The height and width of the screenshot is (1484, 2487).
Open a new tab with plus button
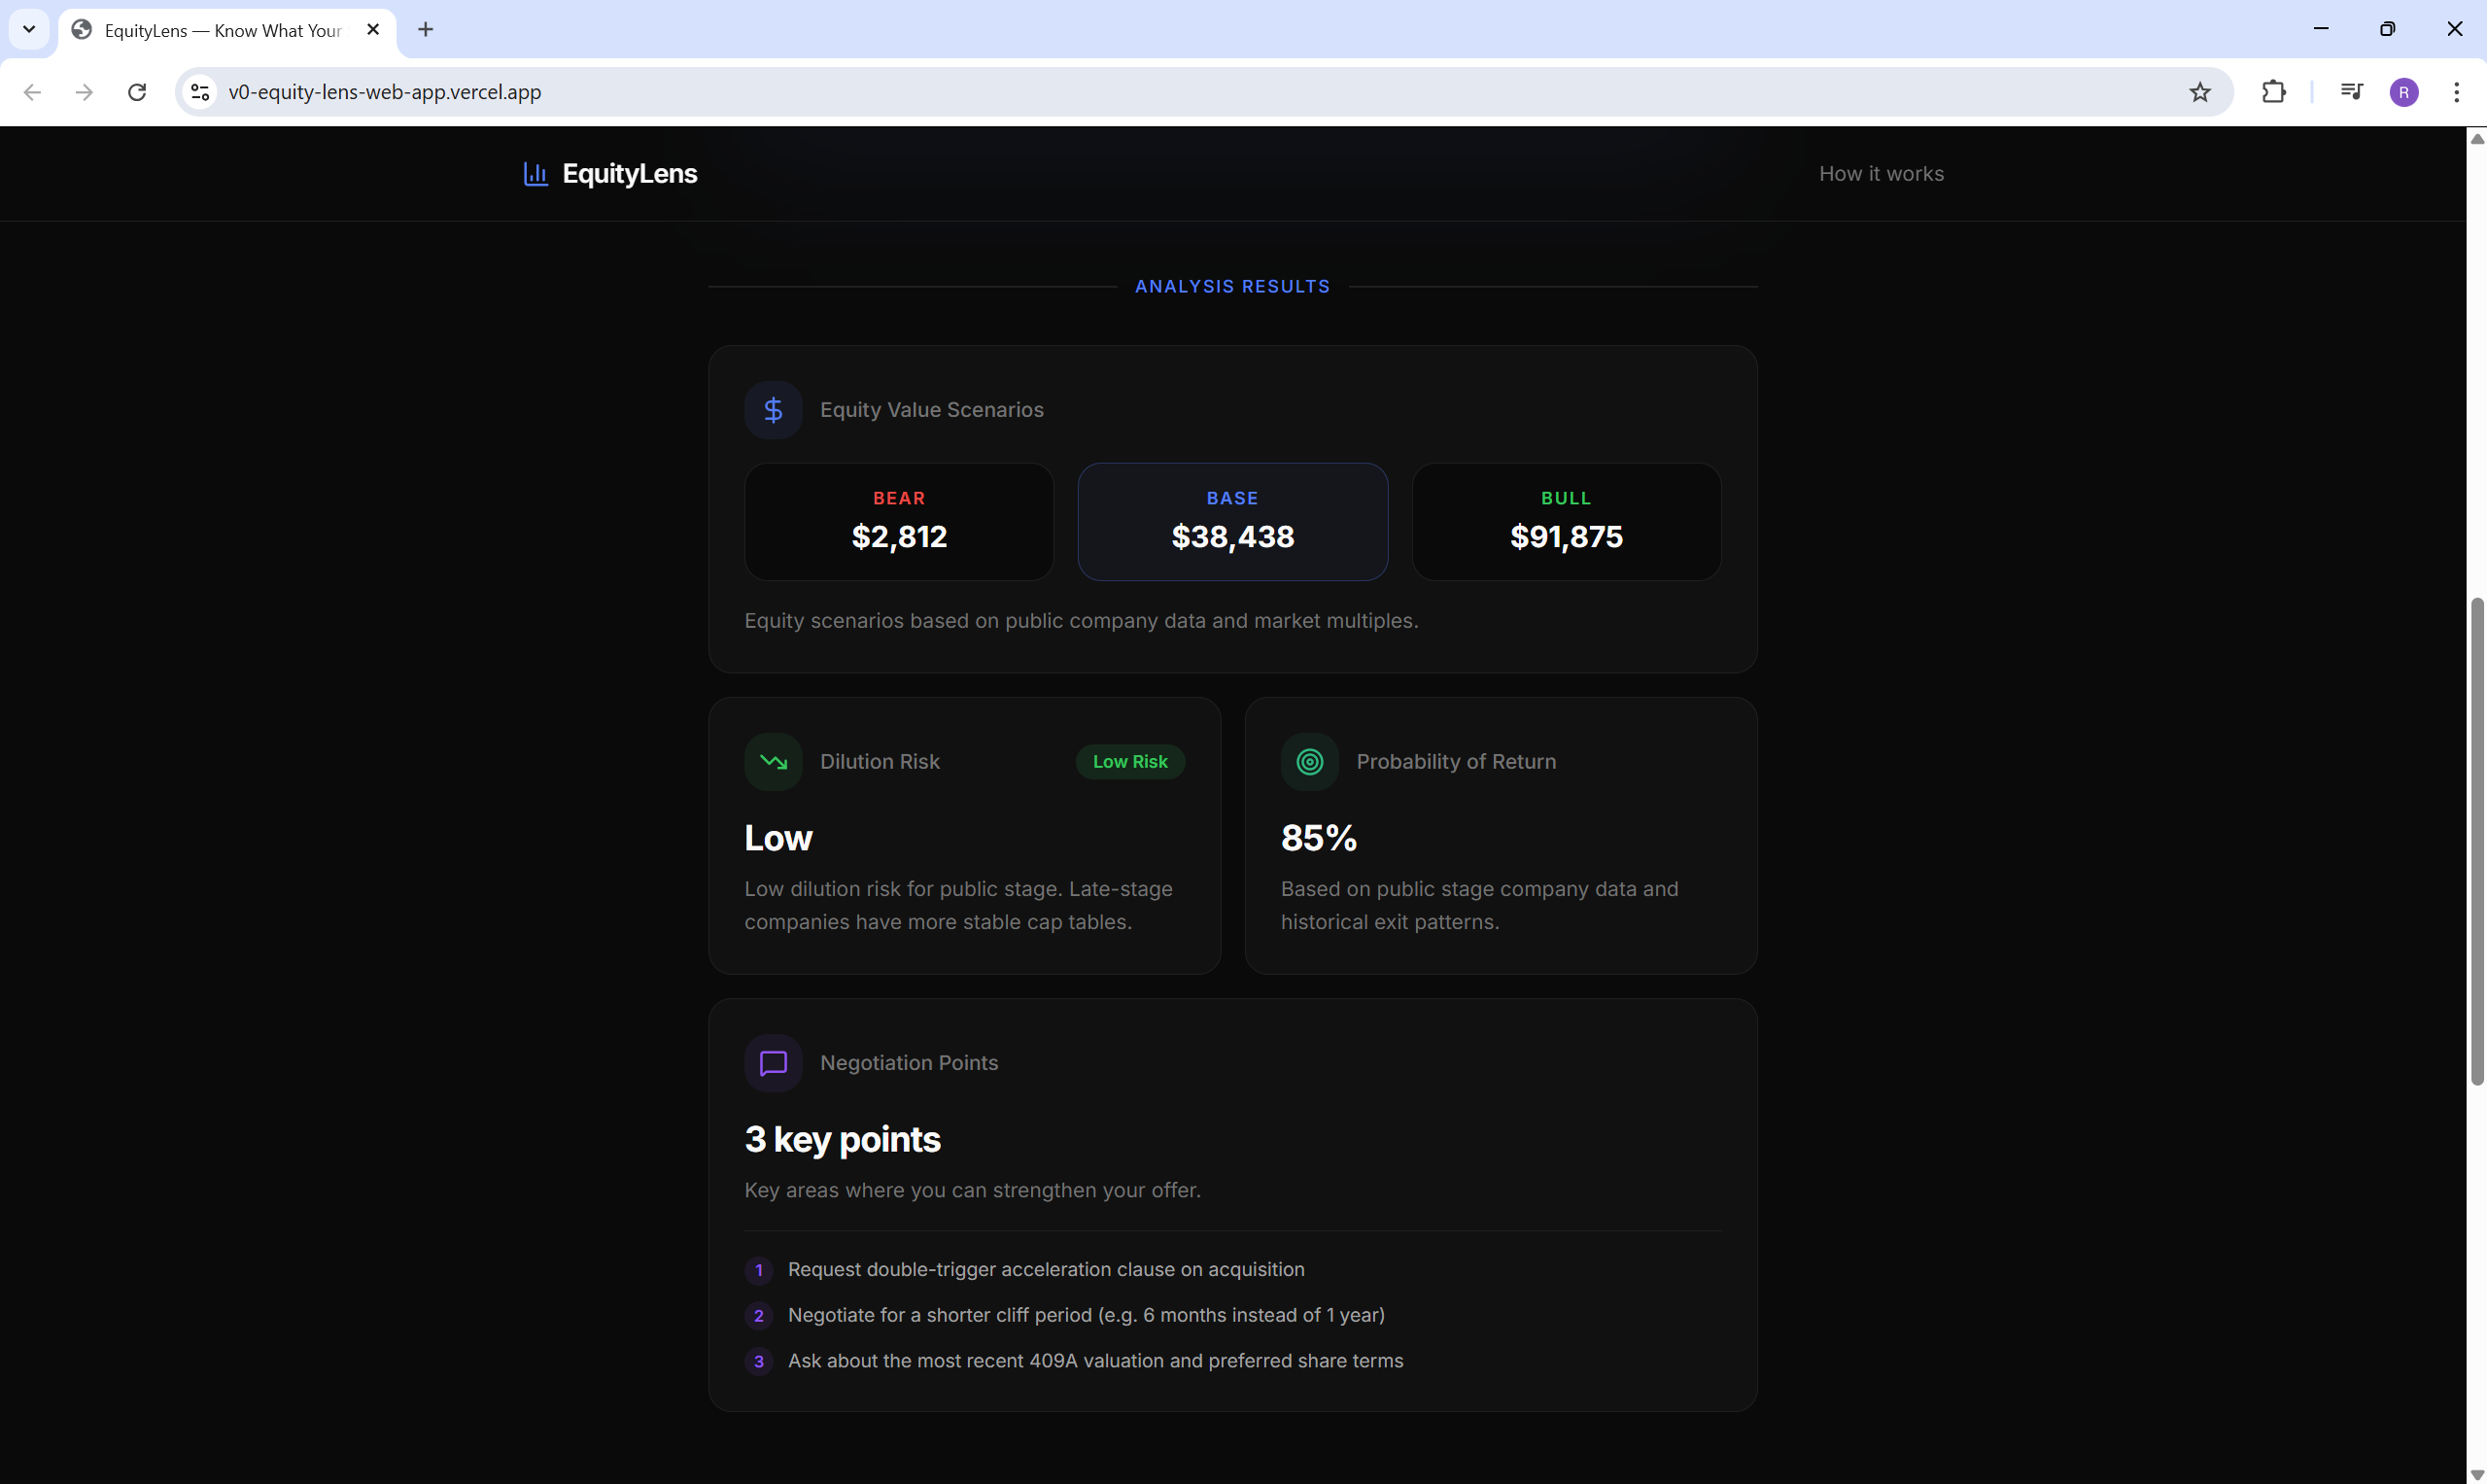pyautogui.click(x=426, y=30)
